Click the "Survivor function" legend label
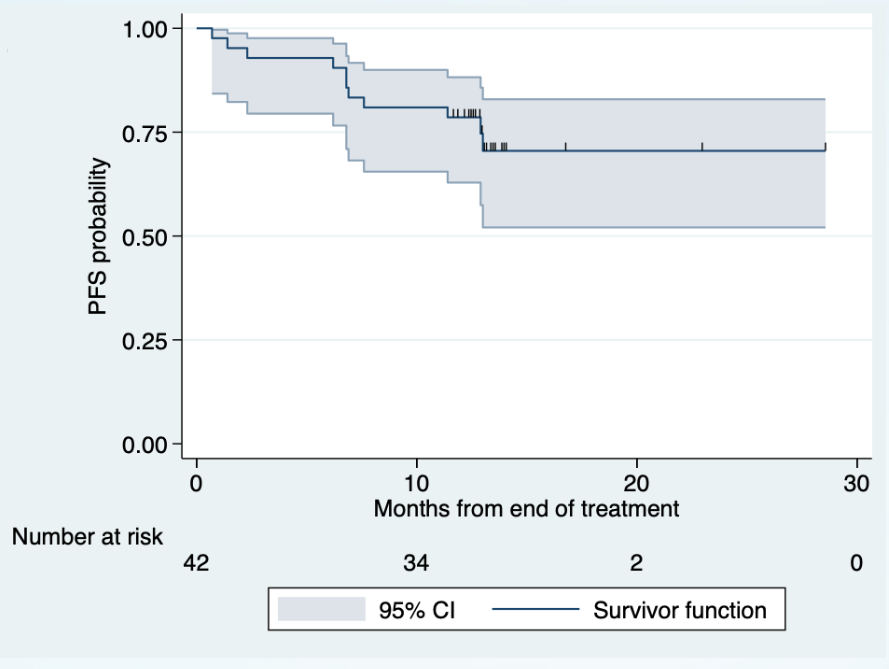The image size is (889, 669). (x=679, y=609)
